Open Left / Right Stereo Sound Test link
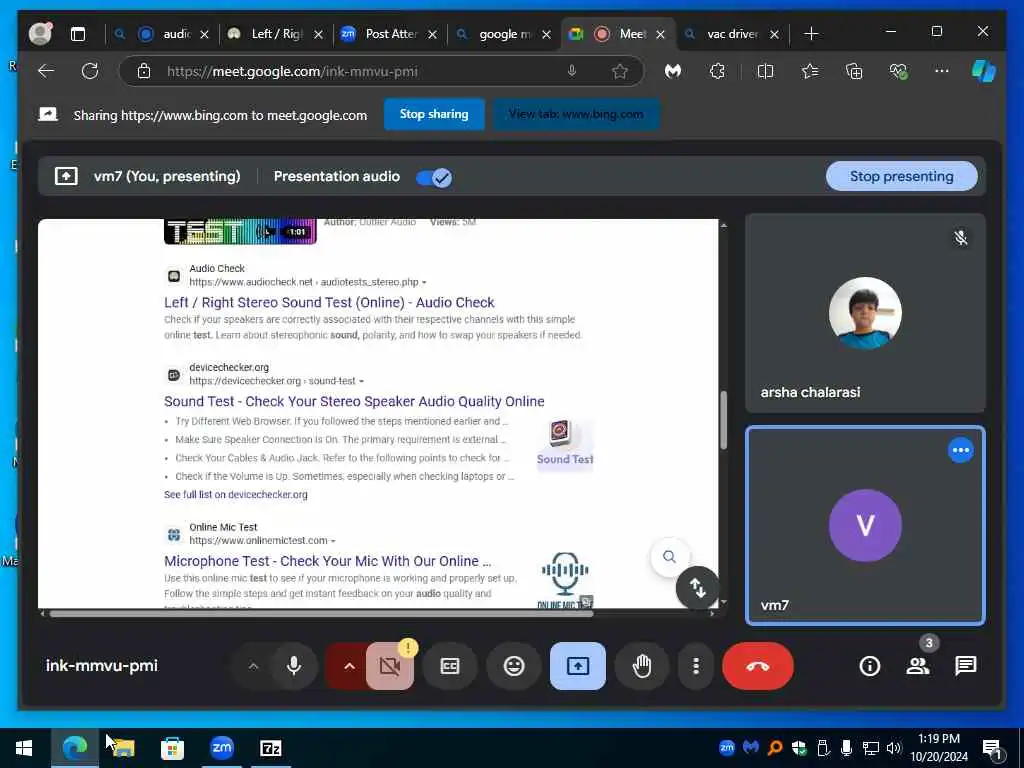 329,302
